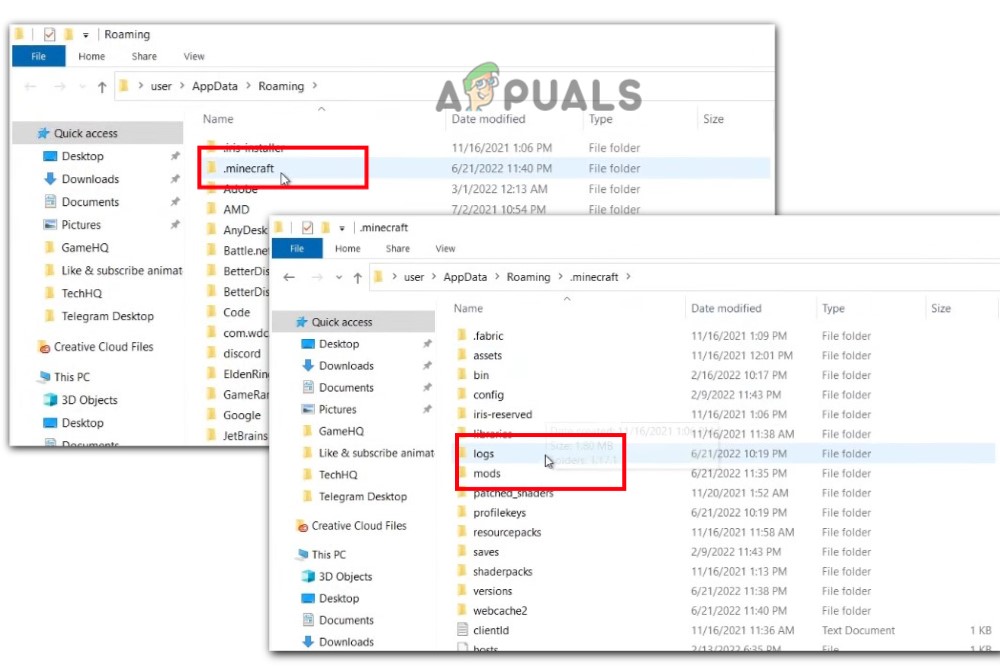Open the Home tab in .minecraft window
The image size is (1000, 672).
348,249
